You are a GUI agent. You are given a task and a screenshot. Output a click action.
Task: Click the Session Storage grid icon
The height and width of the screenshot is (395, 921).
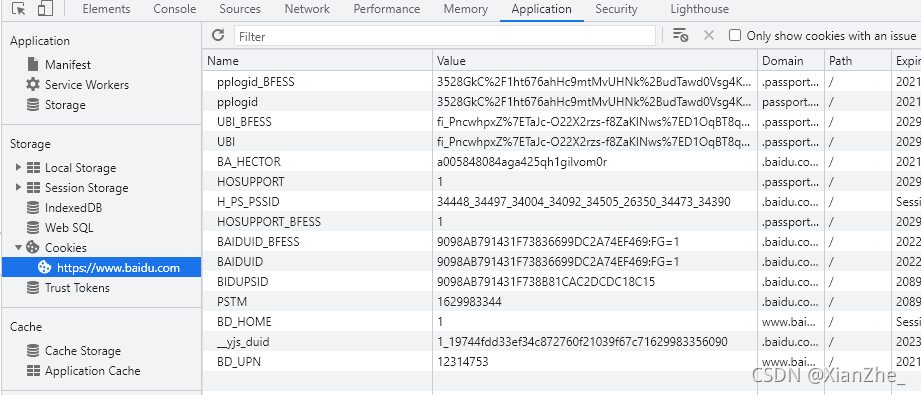click(x=33, y=188)
